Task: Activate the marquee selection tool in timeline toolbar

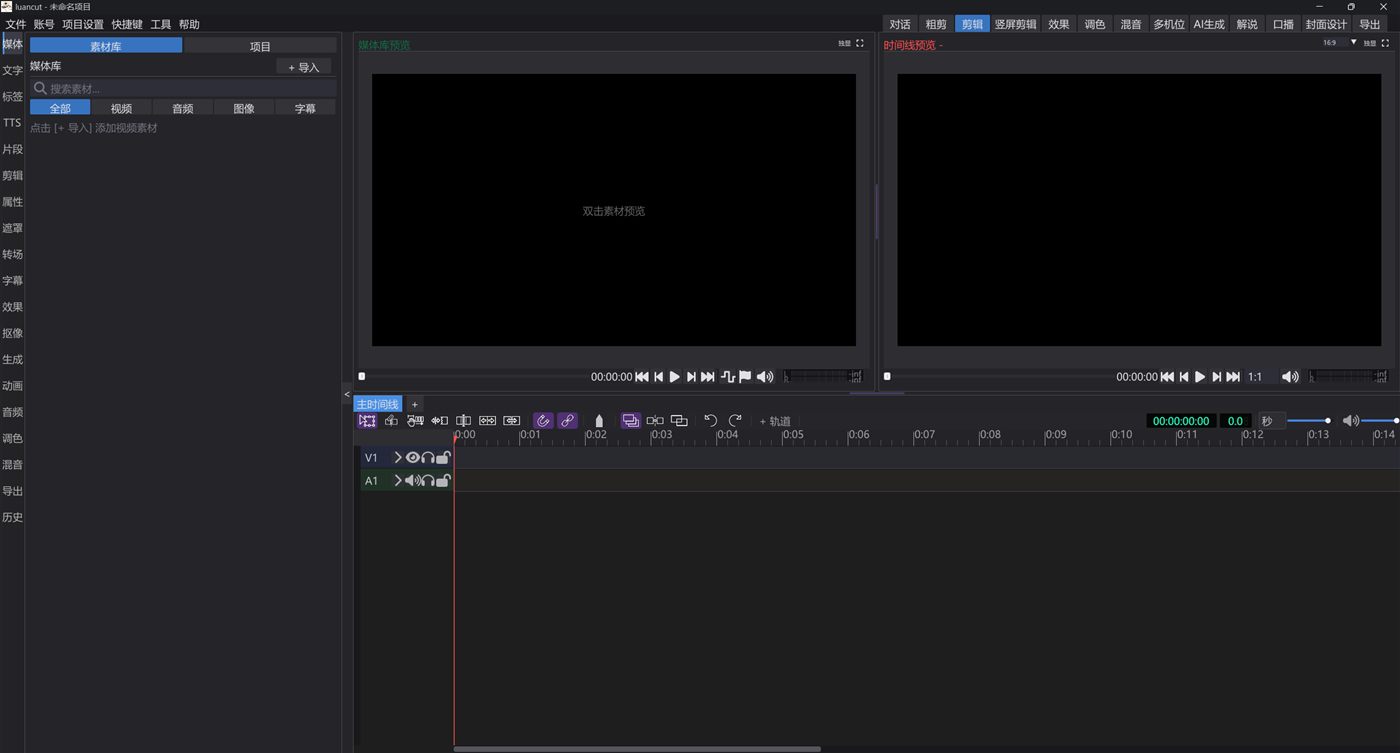Action: [x=367, y=421]
